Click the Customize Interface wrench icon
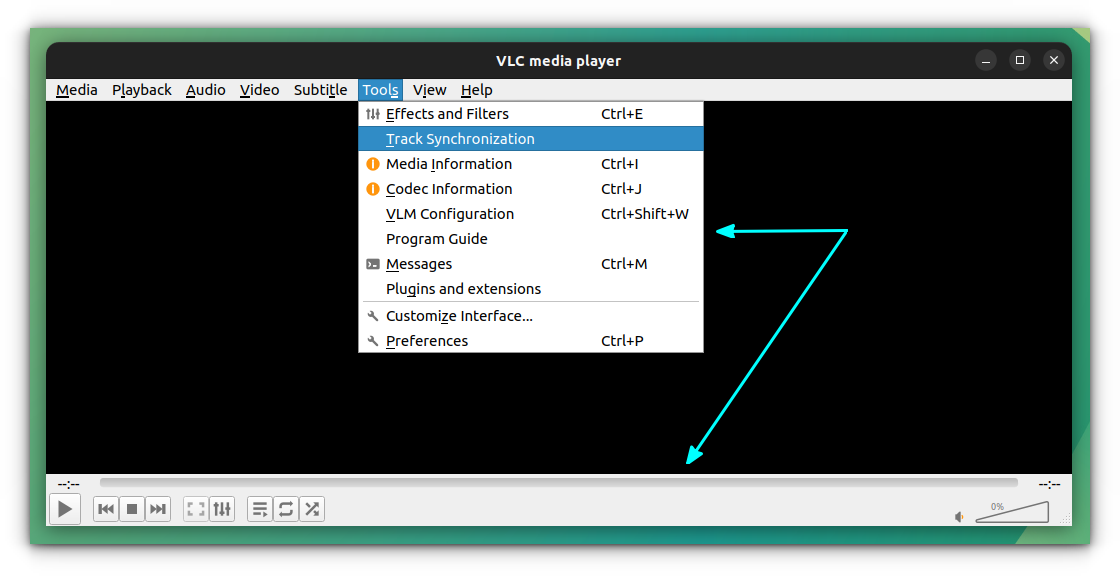This screenshot has height=576, width=1120. 373,316
